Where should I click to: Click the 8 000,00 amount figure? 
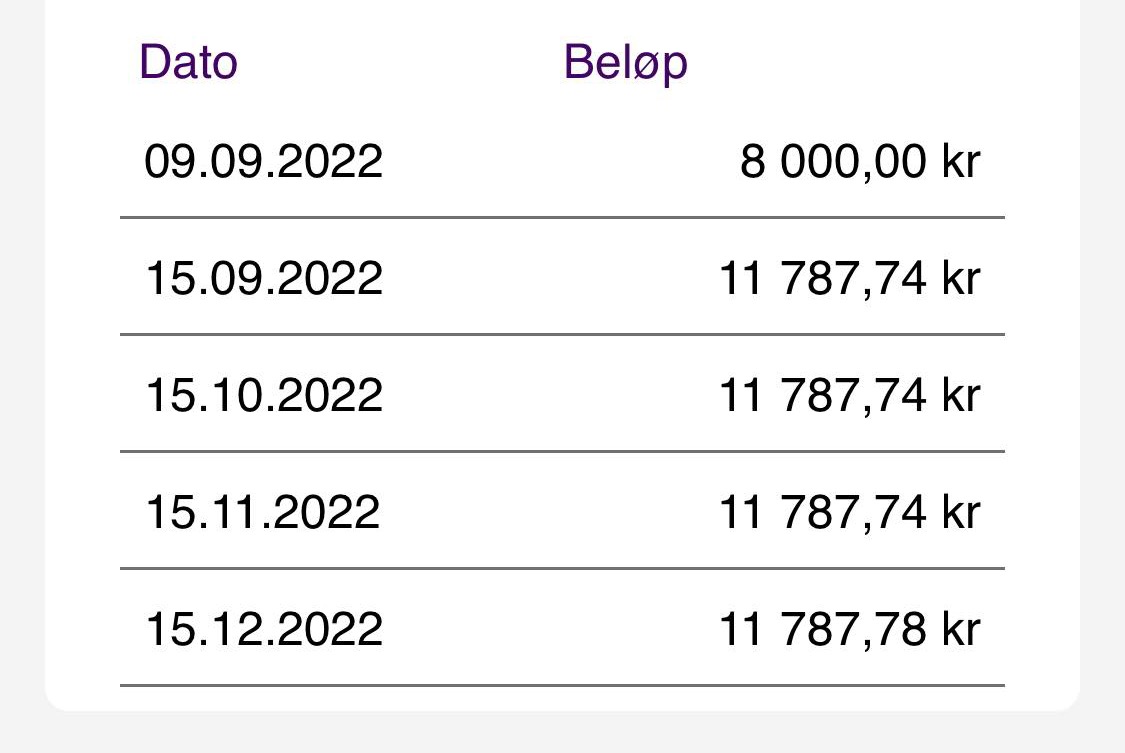pyautogui.click(x=833, y=161)
